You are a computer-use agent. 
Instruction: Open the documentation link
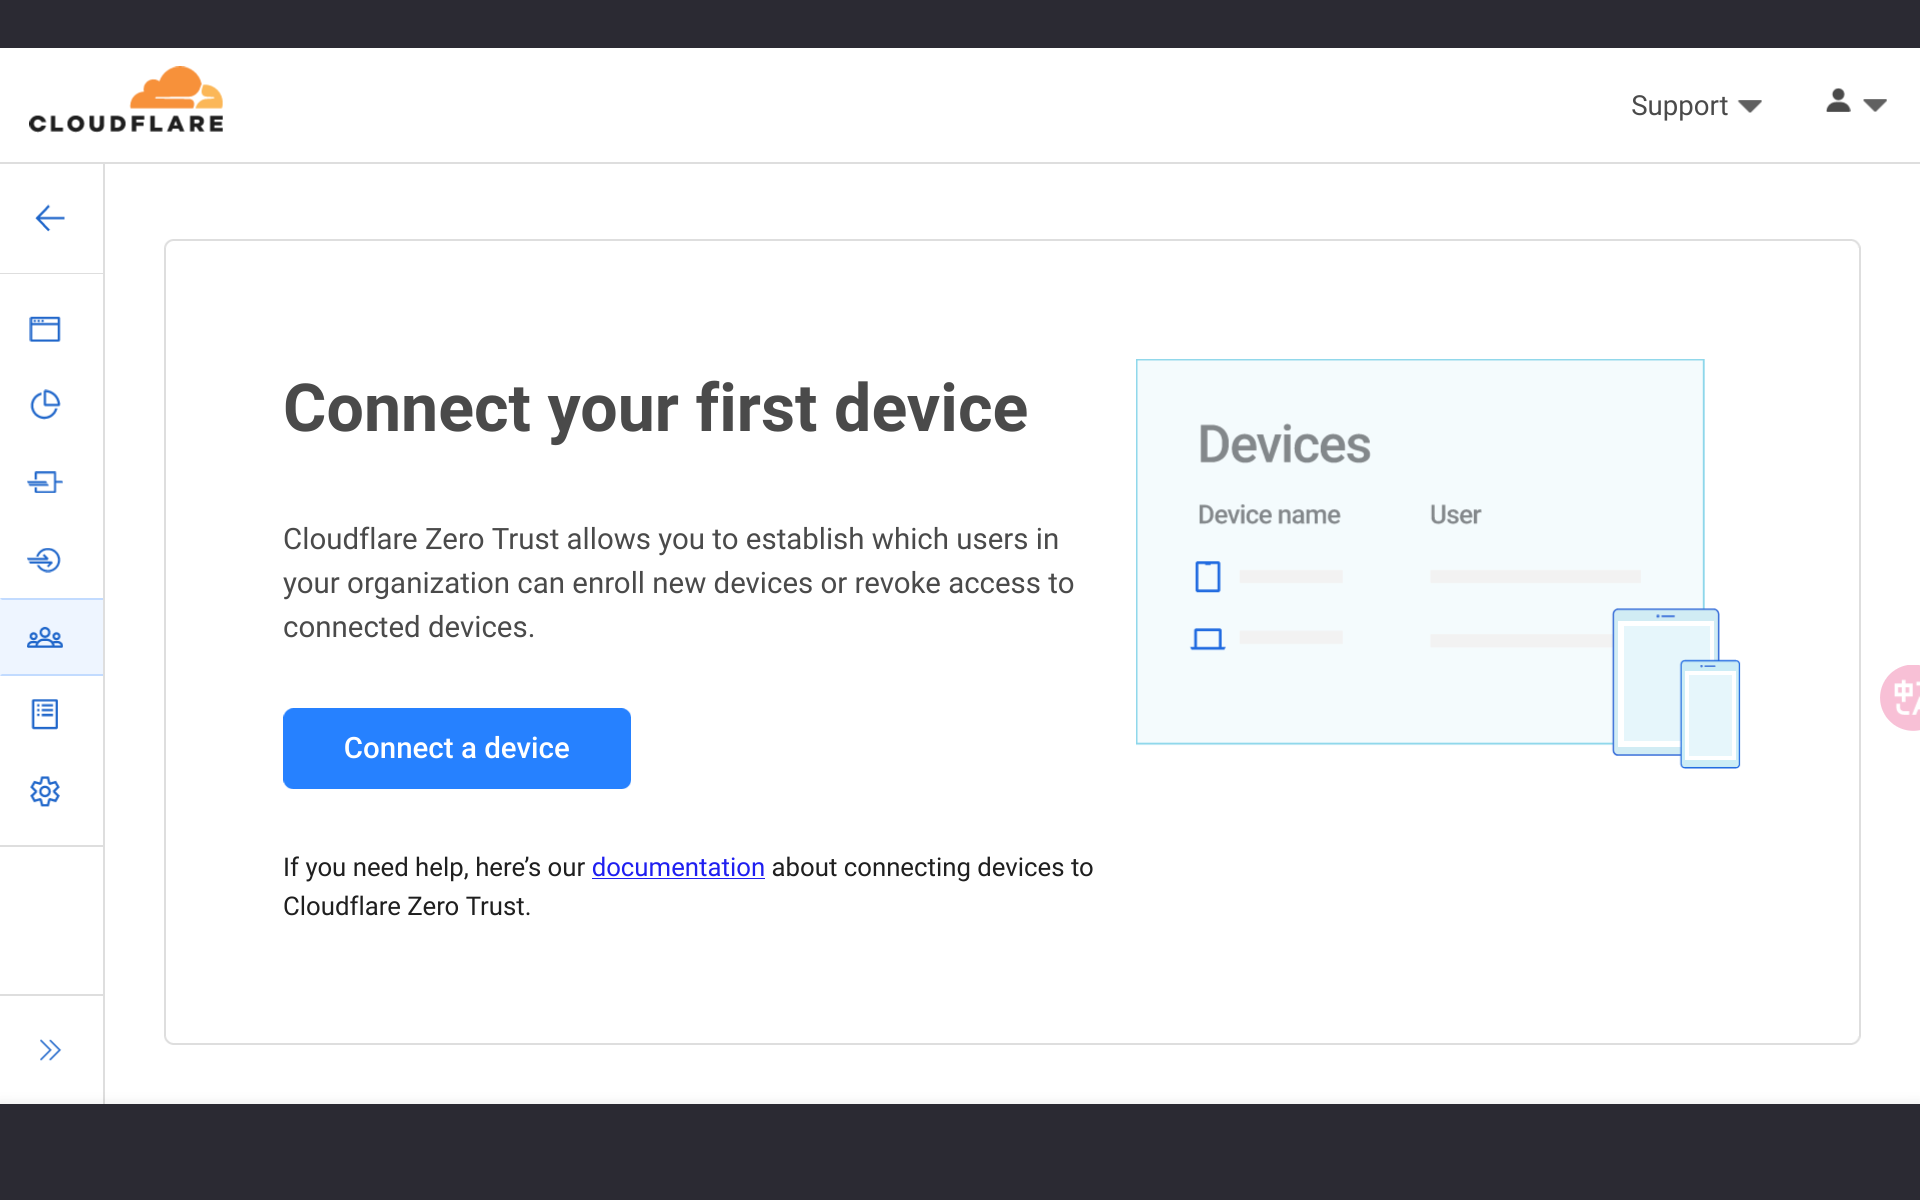(x=678, y=867)
